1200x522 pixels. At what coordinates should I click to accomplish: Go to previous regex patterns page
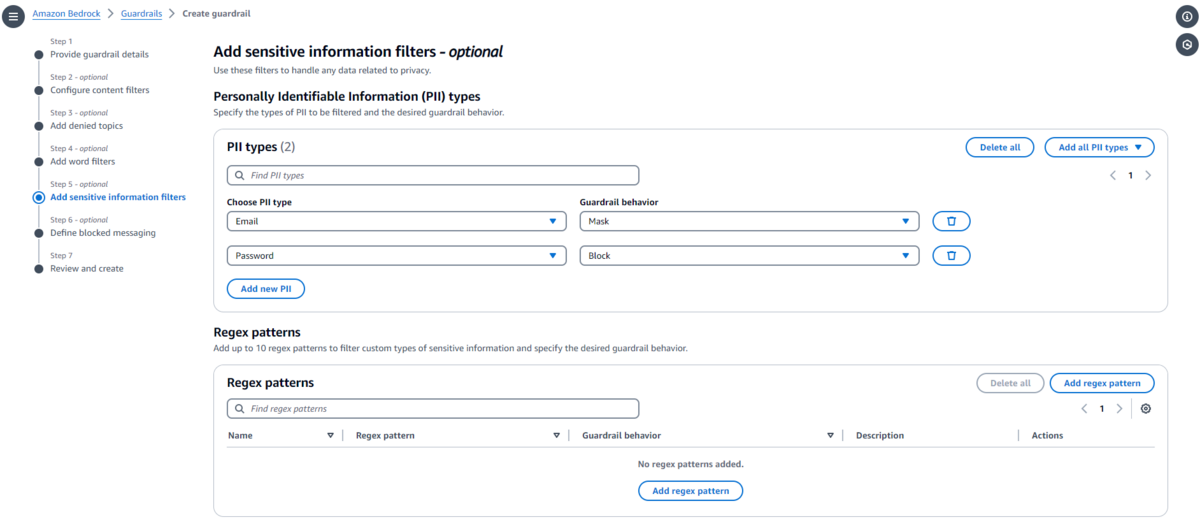1084,409
